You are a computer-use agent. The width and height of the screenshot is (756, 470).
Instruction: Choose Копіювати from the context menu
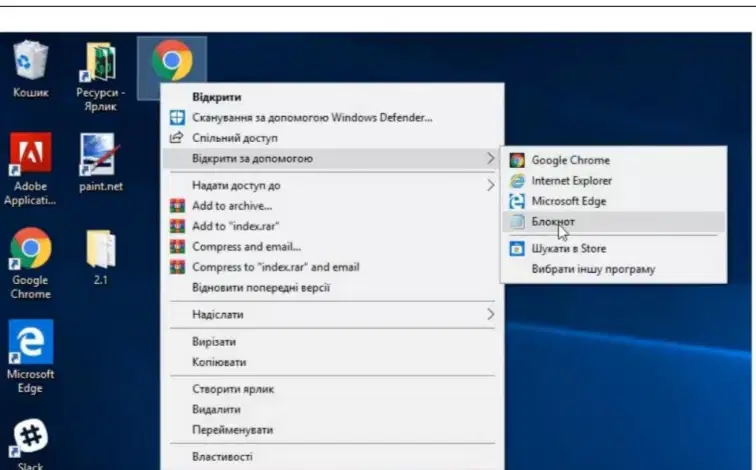click(219, 362)
